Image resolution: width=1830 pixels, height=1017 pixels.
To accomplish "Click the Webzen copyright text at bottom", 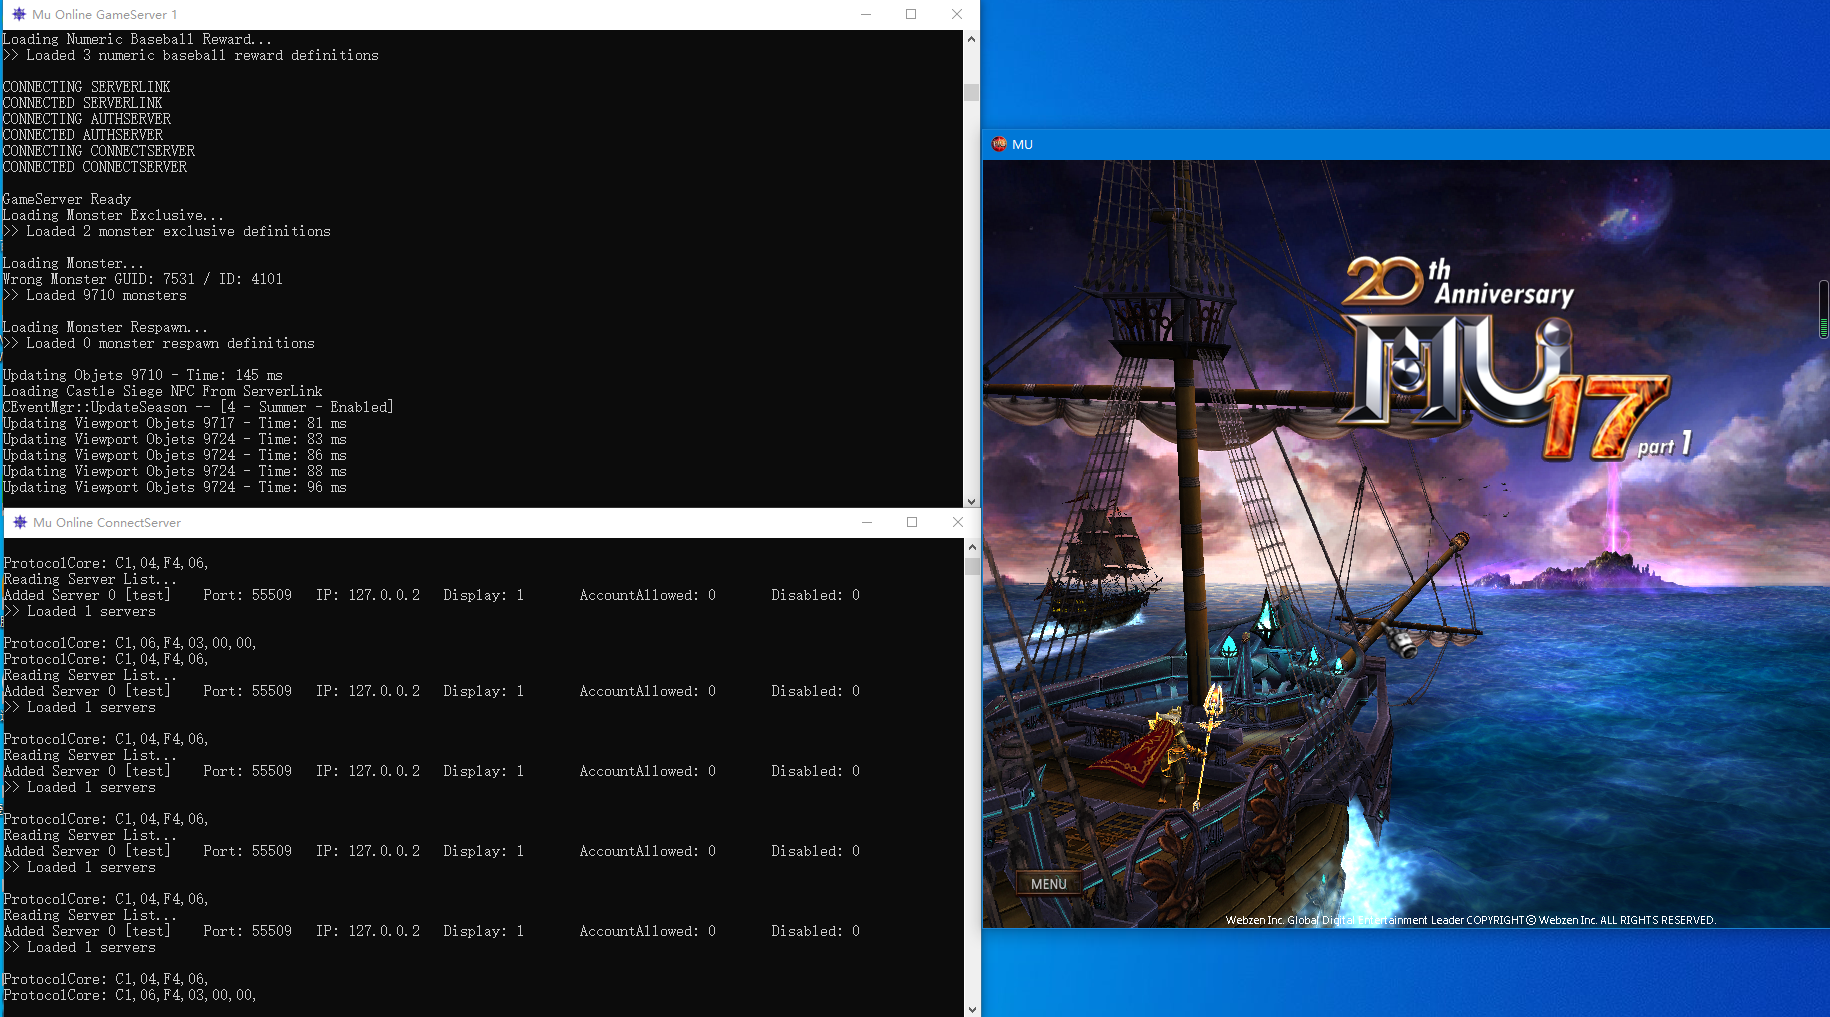I will click(1470, 920).
